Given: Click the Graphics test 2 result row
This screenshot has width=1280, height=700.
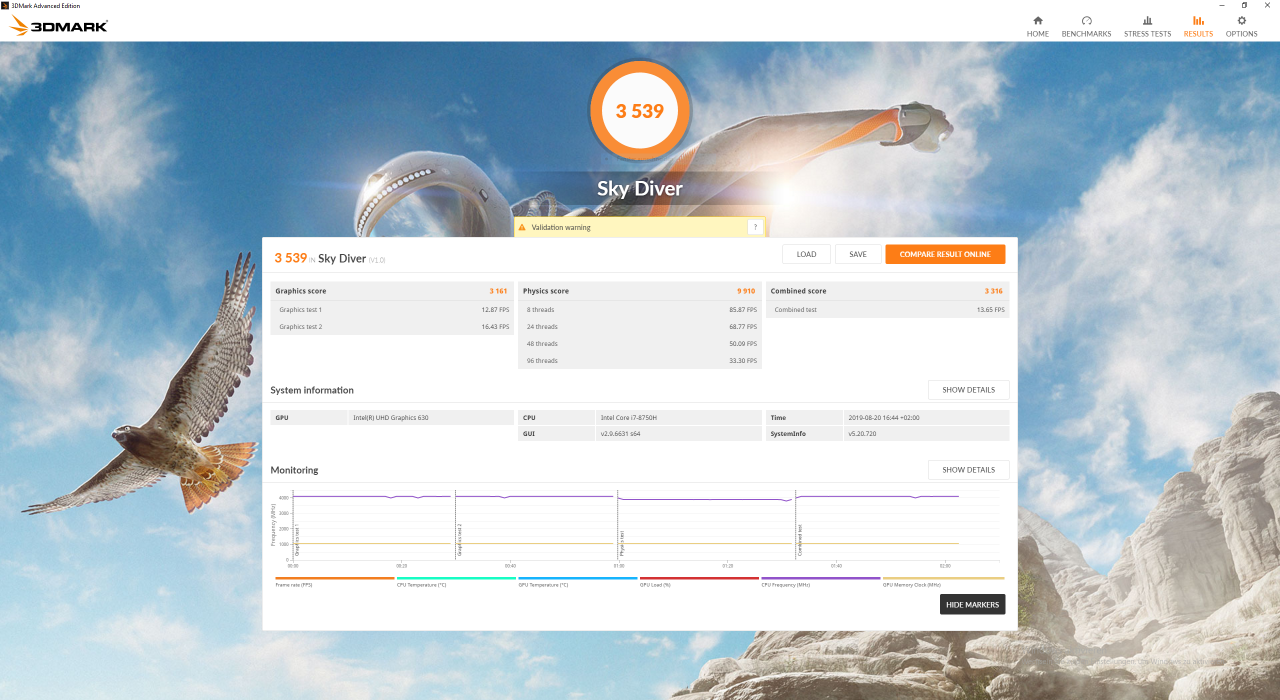Looking at the screenshot, I should coord(392,327).
